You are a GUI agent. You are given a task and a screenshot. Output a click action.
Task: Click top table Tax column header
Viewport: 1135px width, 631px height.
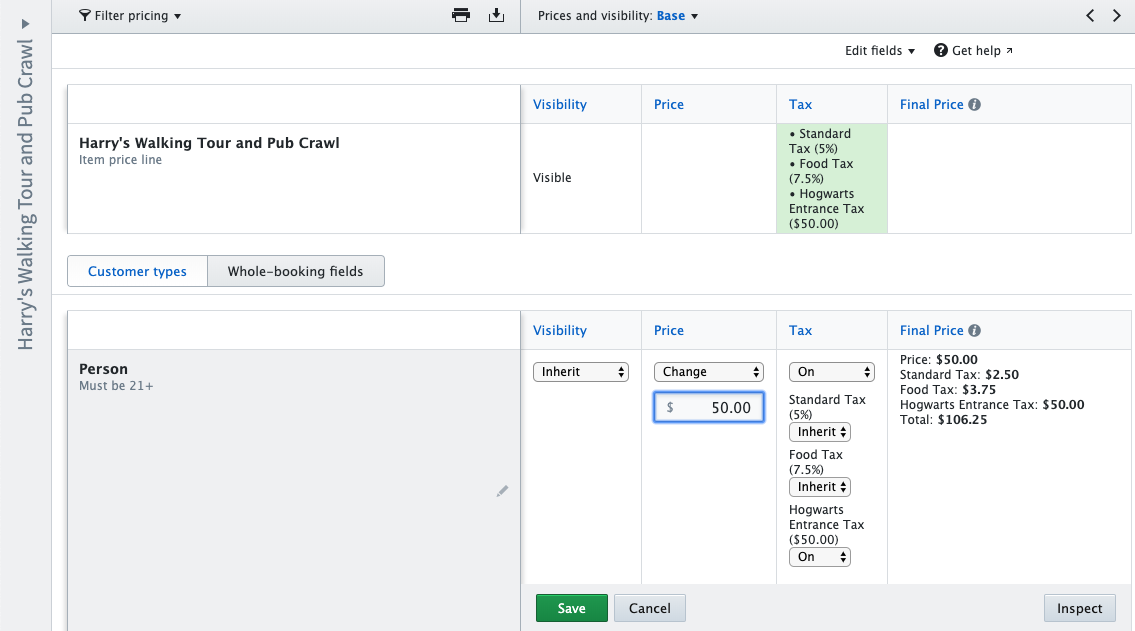tap(800, 104)
